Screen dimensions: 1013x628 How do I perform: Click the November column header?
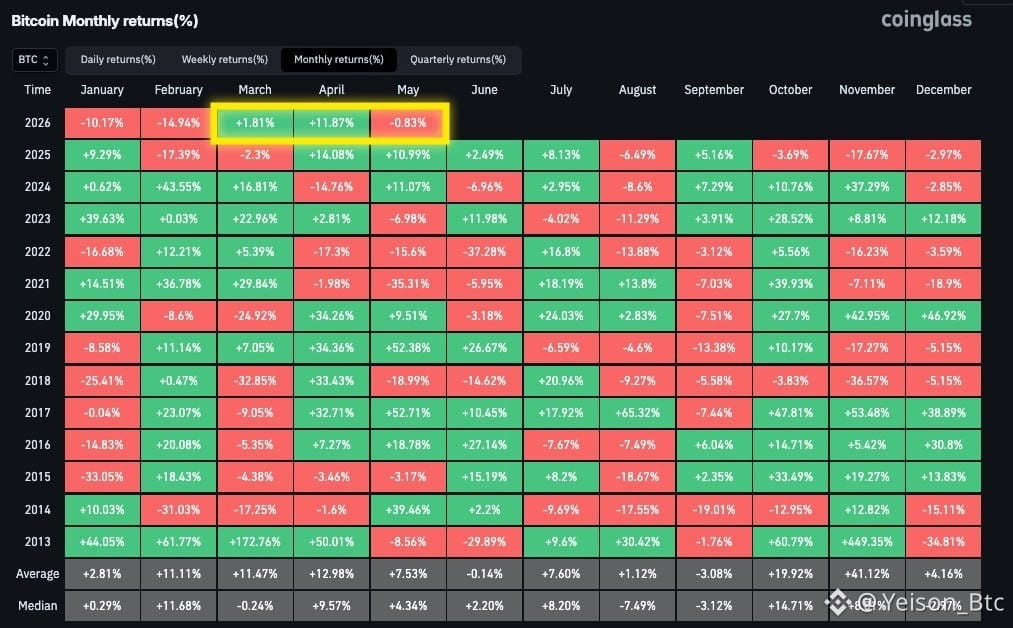pyautogui.click(x=867, y=90)
